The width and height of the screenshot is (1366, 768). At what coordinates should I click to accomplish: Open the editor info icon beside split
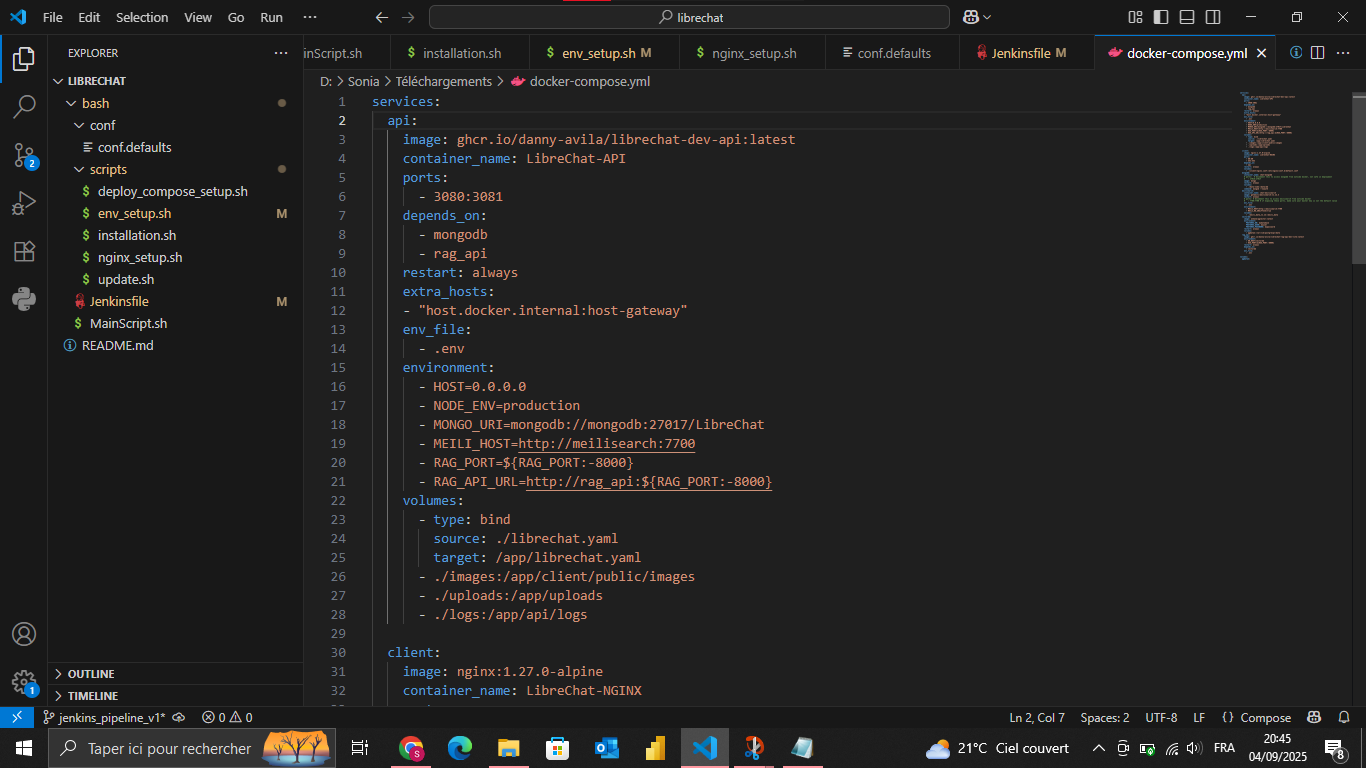pyautogui.click(x=1295, y=53)
